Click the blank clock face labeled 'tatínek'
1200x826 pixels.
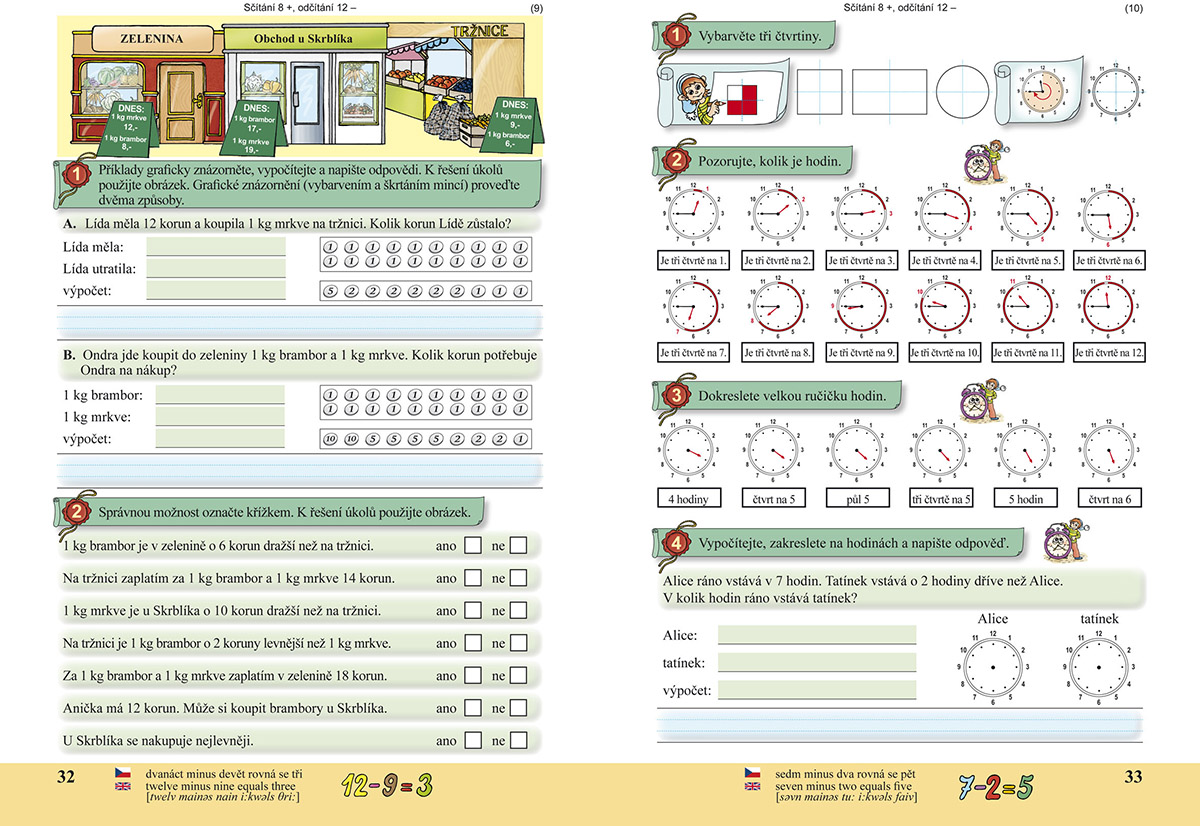(x=1099, y=667)
